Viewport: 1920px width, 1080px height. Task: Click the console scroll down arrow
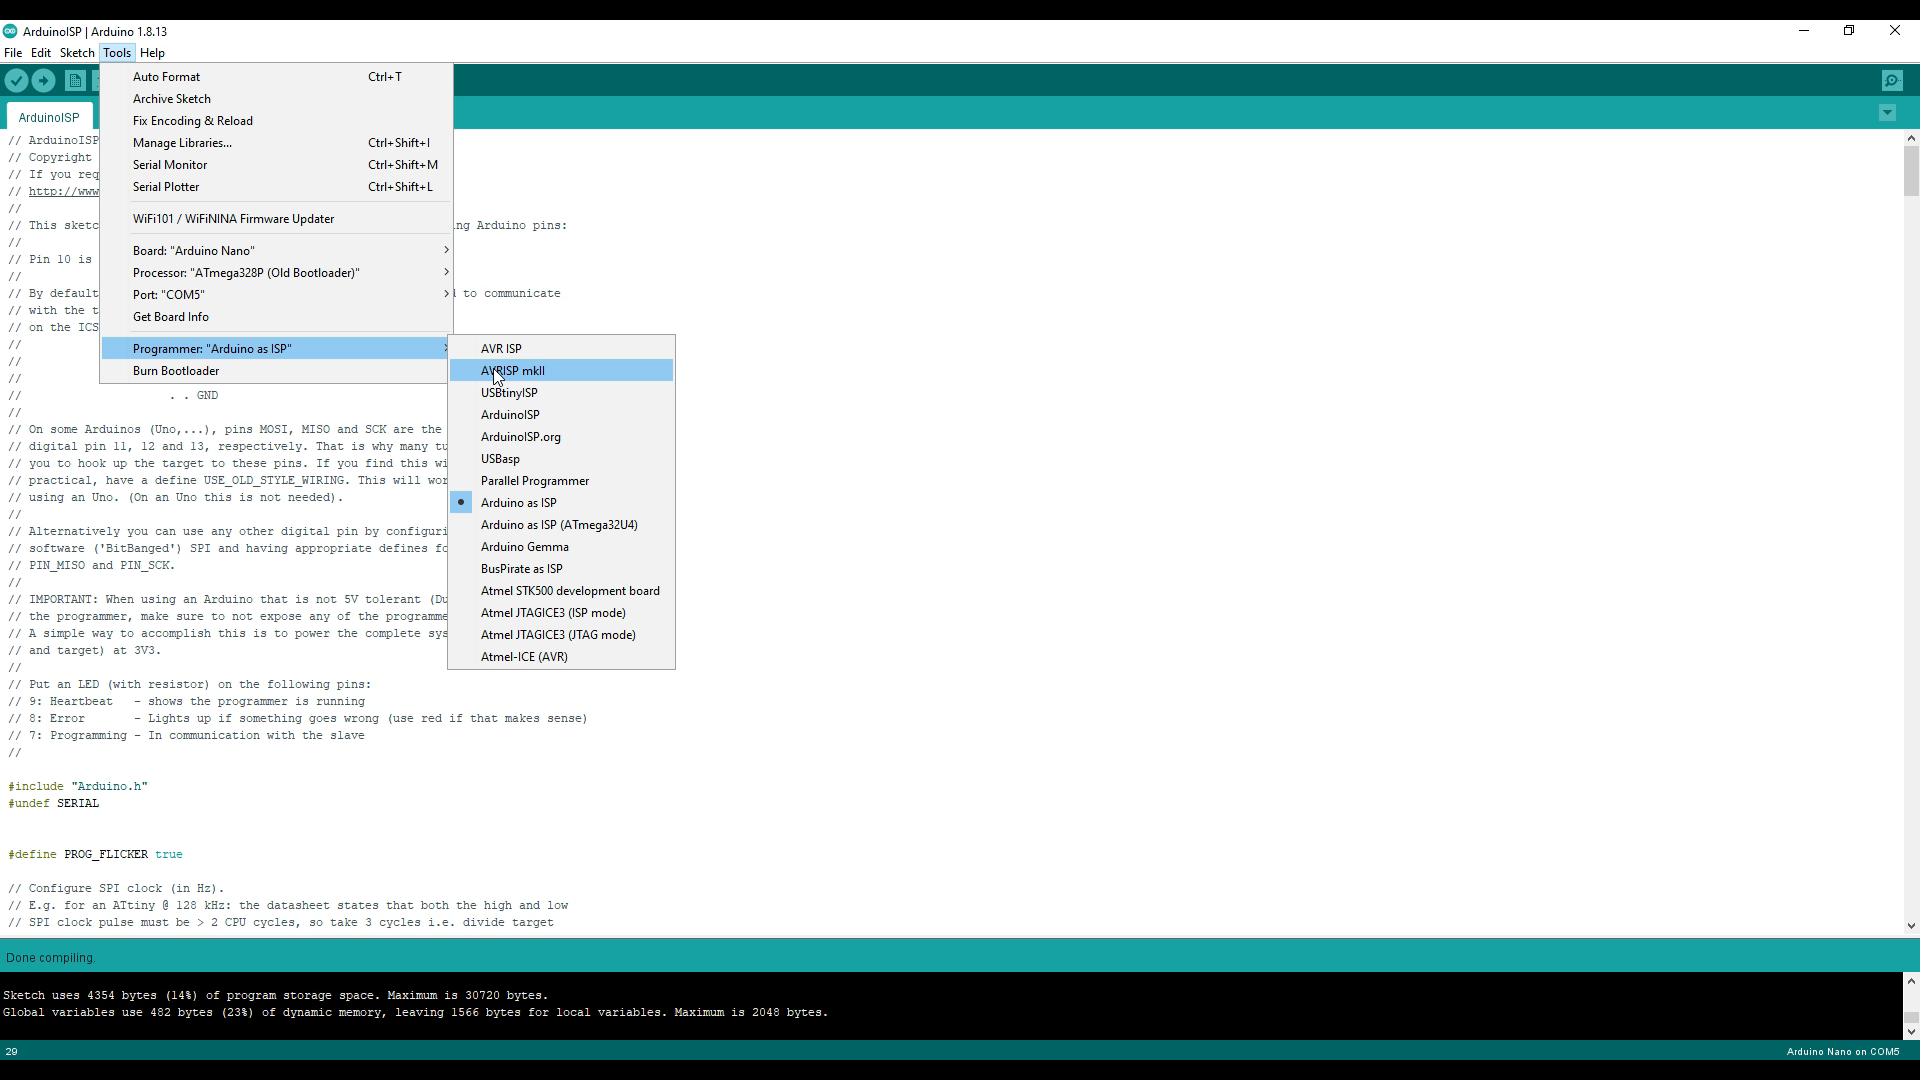tap(1911, 1032)
